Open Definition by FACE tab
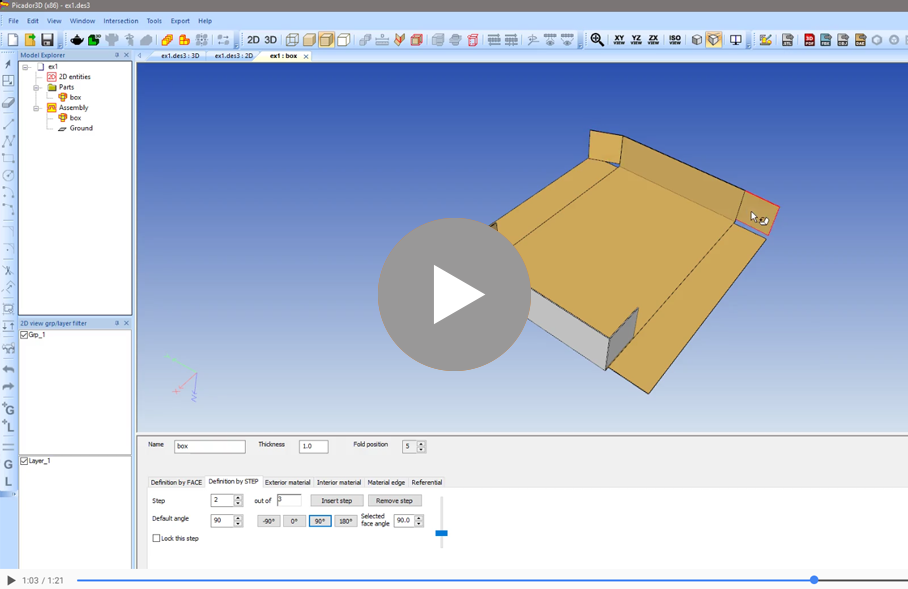Screen dimensions: 908x589 177,482
